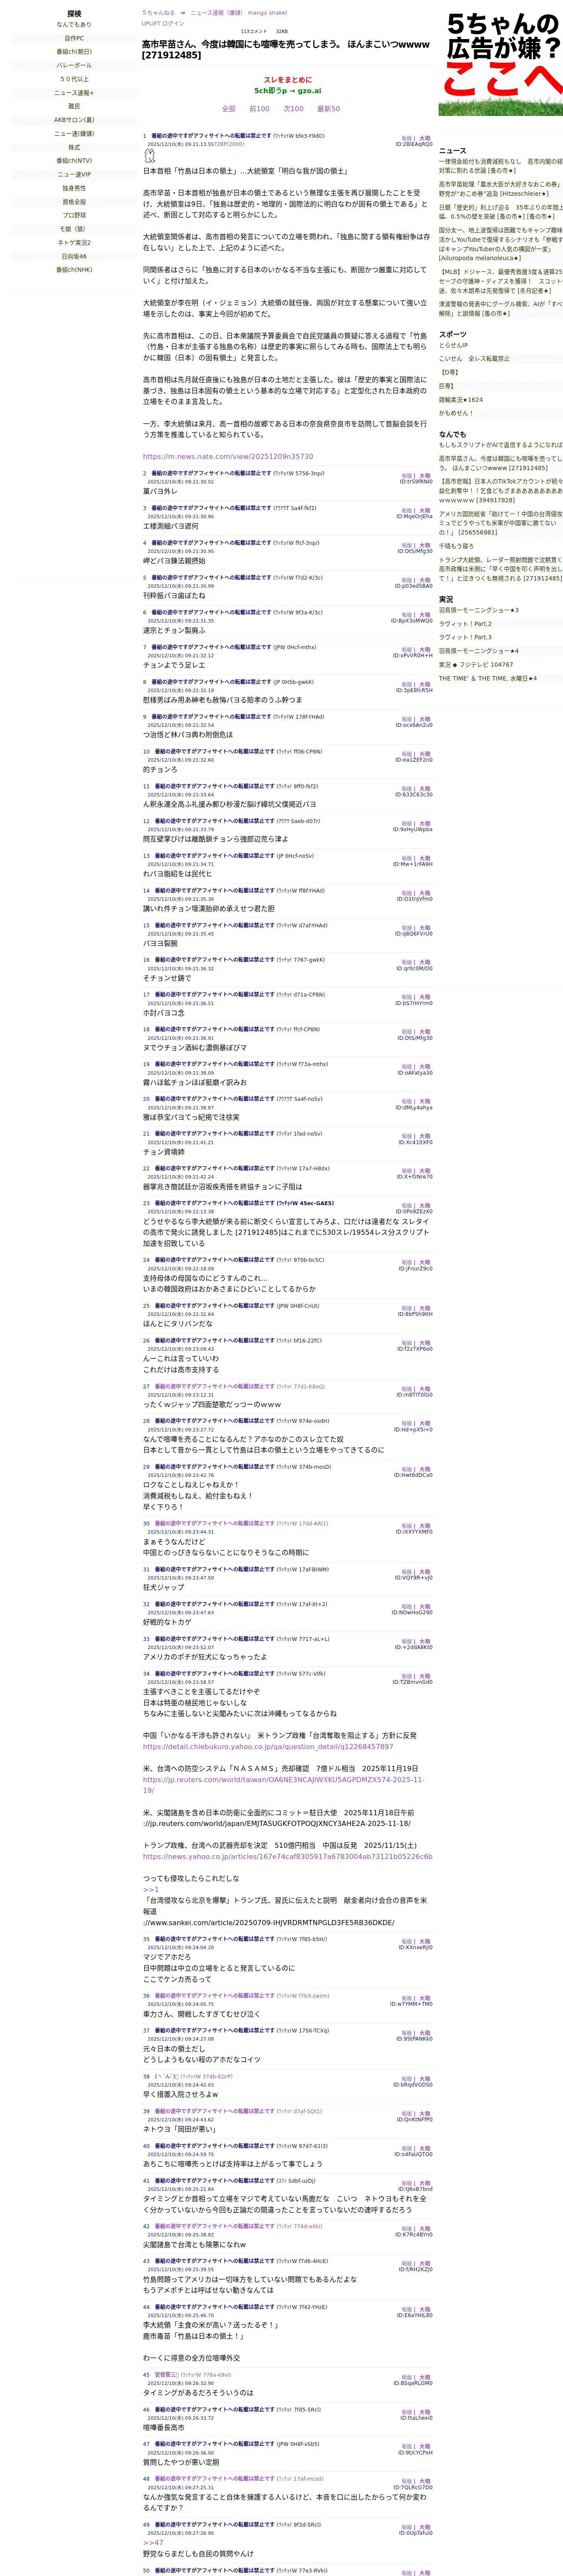Open AKBサロン(裏) board
This screenshot has height=2576, width=563.
(74, 120)
